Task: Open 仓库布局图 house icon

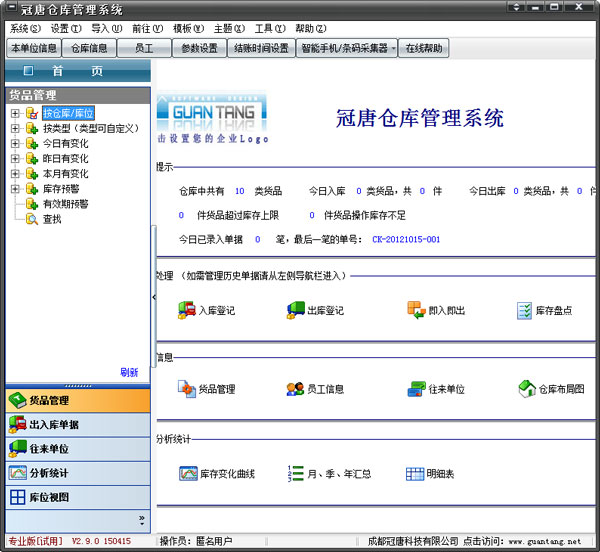Action: (x=527, y=389)
